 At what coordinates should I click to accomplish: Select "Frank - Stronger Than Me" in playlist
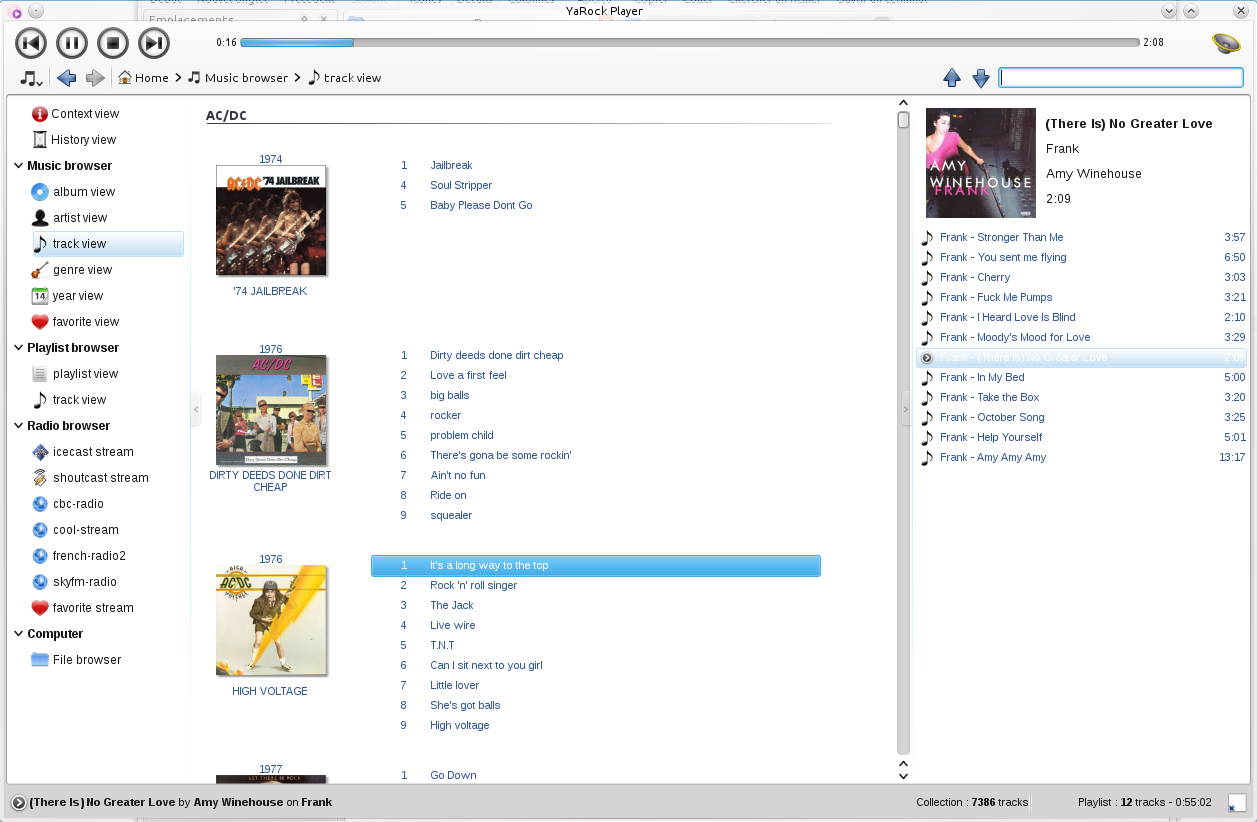[x=1082, y=237]
